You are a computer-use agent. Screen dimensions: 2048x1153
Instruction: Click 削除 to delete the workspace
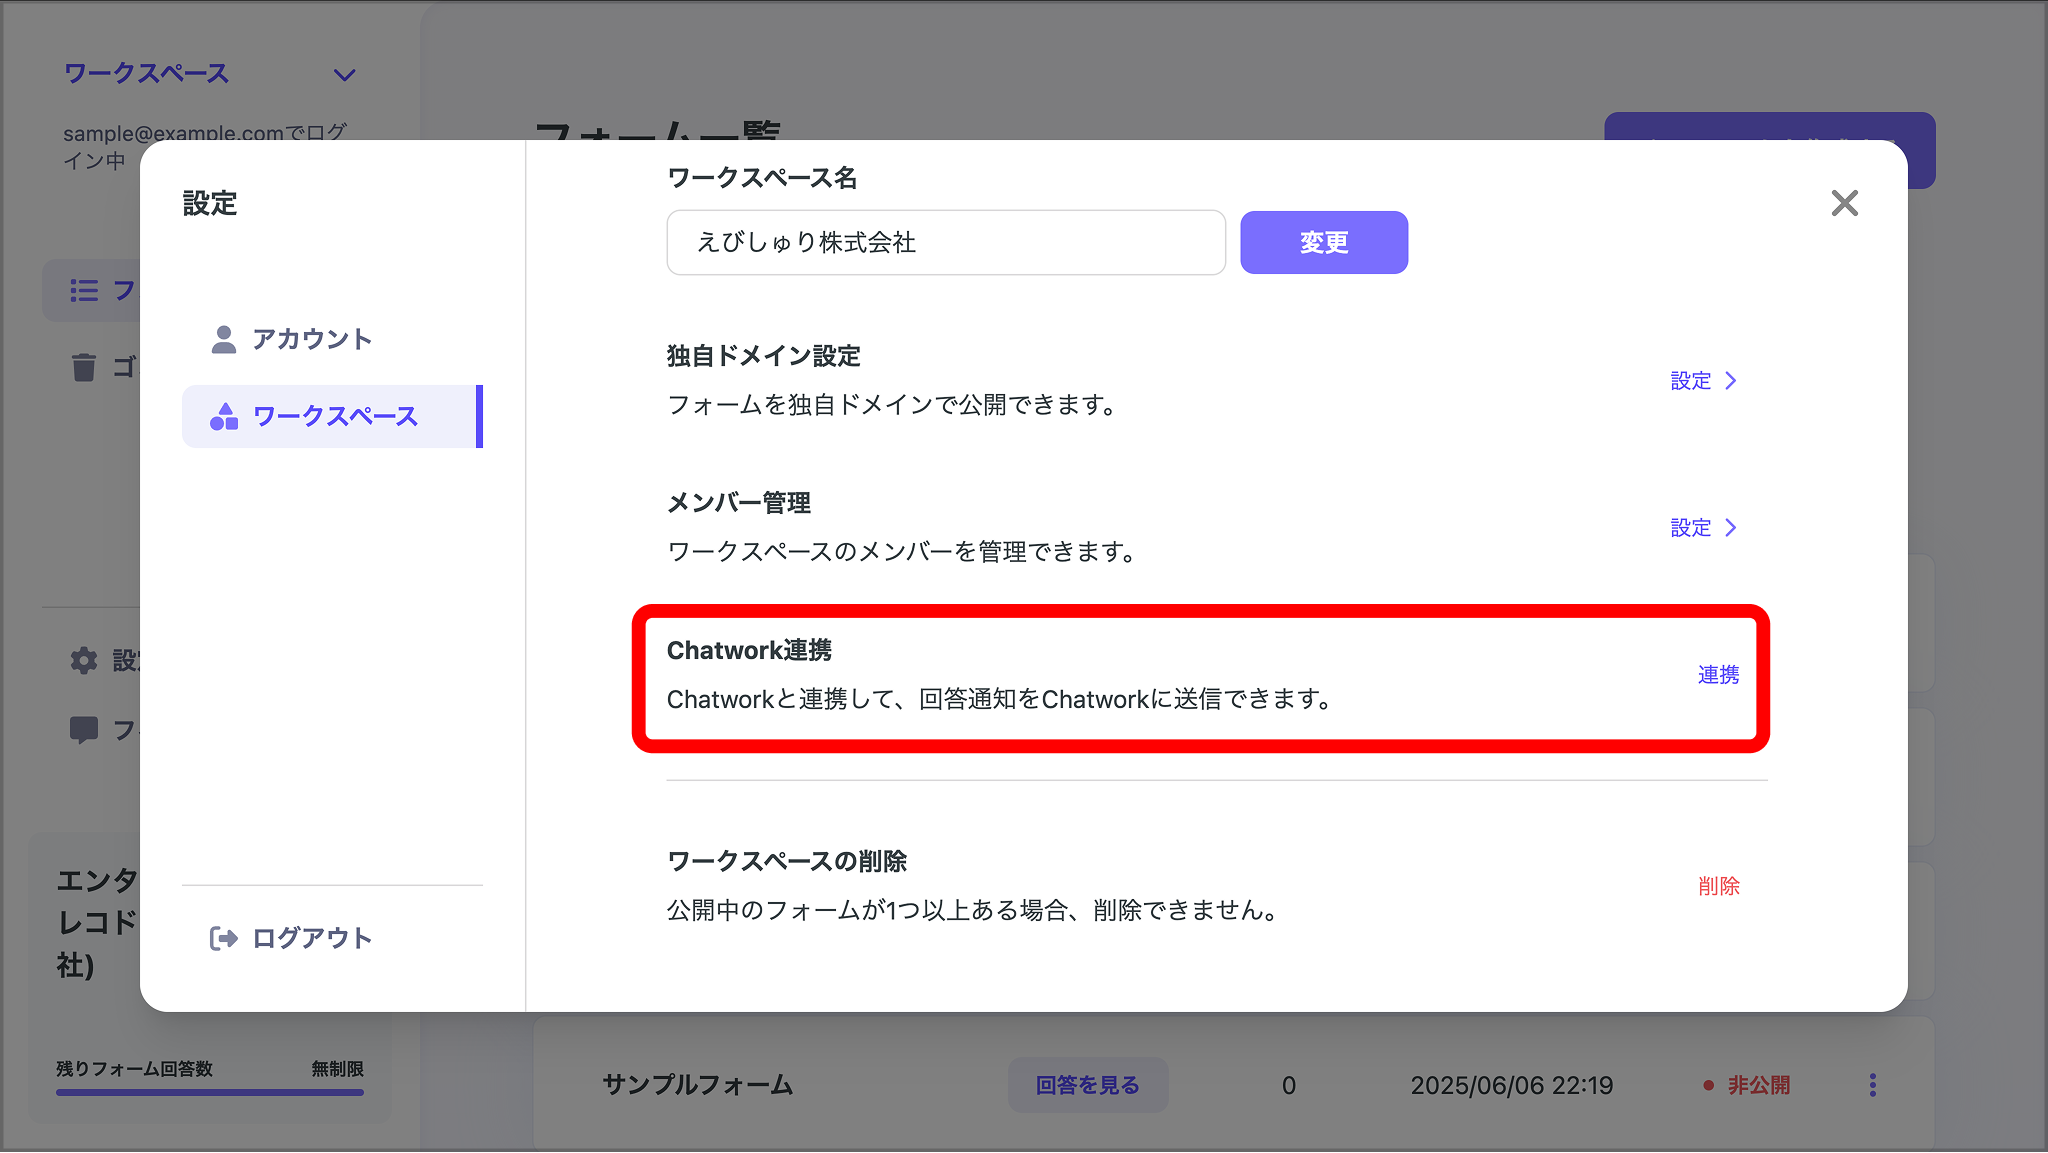[x=1716, y=886]
